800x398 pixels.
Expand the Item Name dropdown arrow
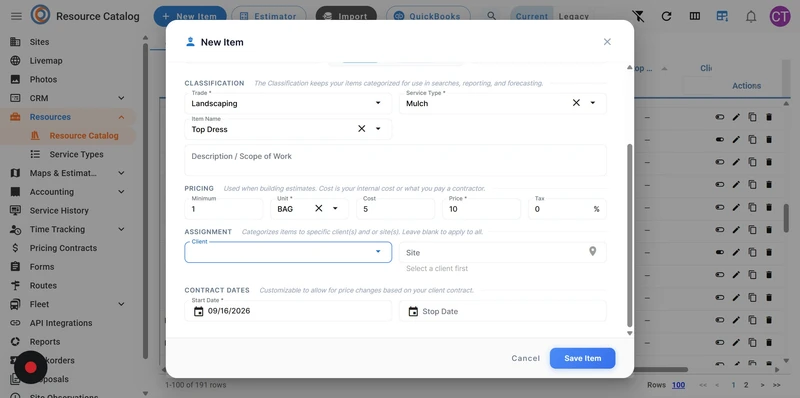378,129
